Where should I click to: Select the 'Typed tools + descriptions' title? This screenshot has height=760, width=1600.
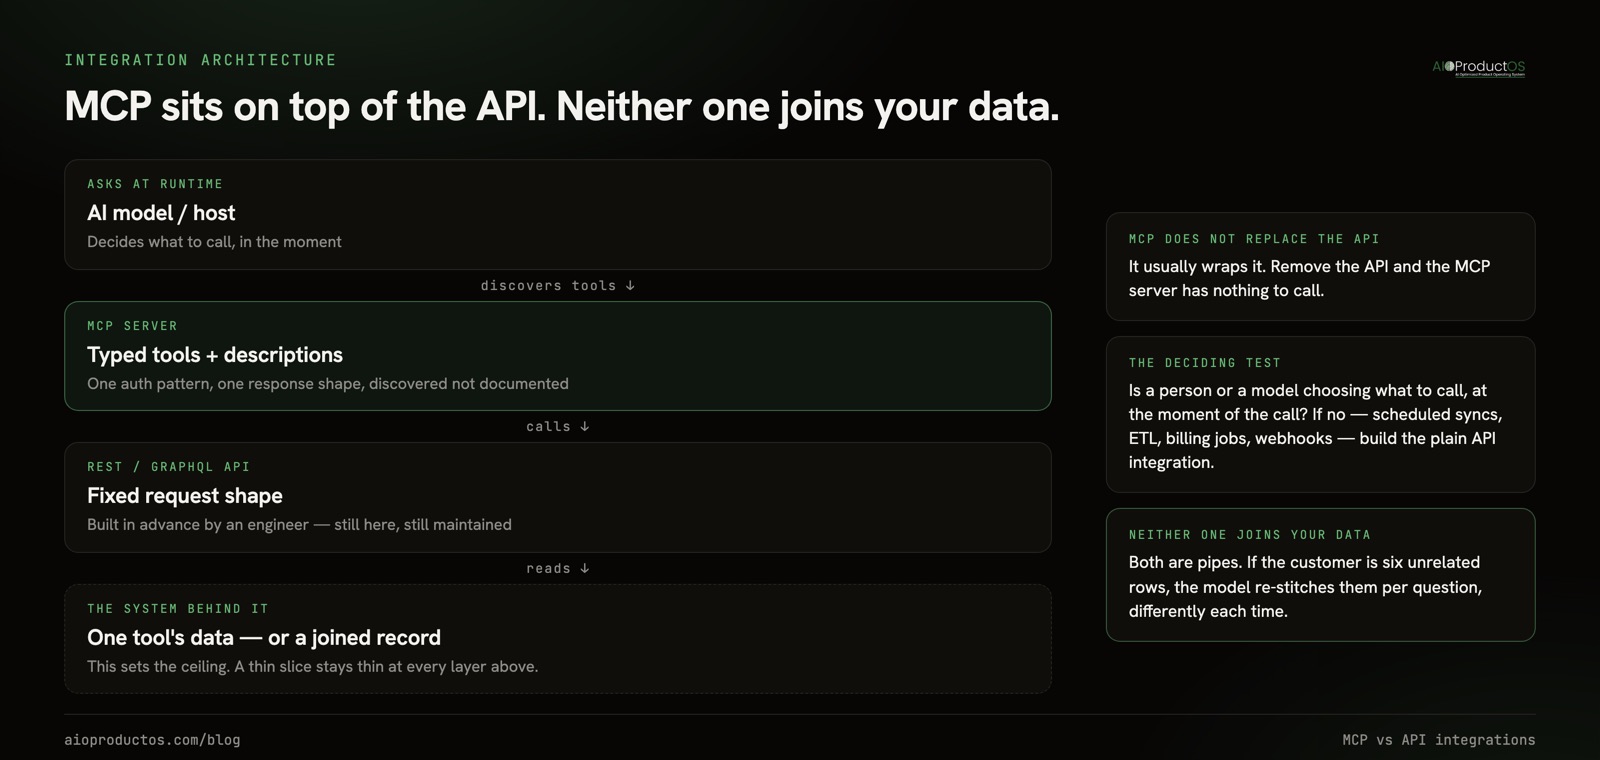coord(215,355)
